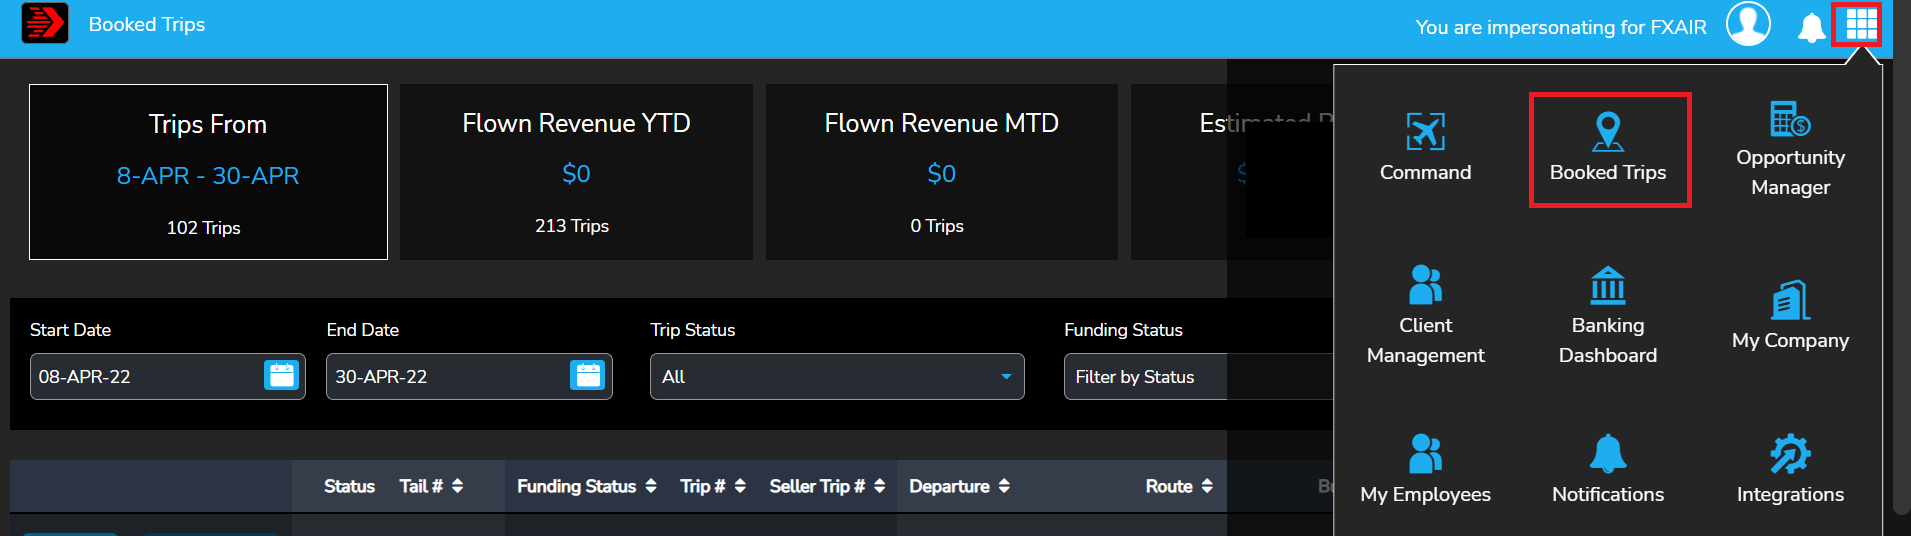This screenshot has width=1911, height=536.
Task: Go to My Company
Action: 1790,315
